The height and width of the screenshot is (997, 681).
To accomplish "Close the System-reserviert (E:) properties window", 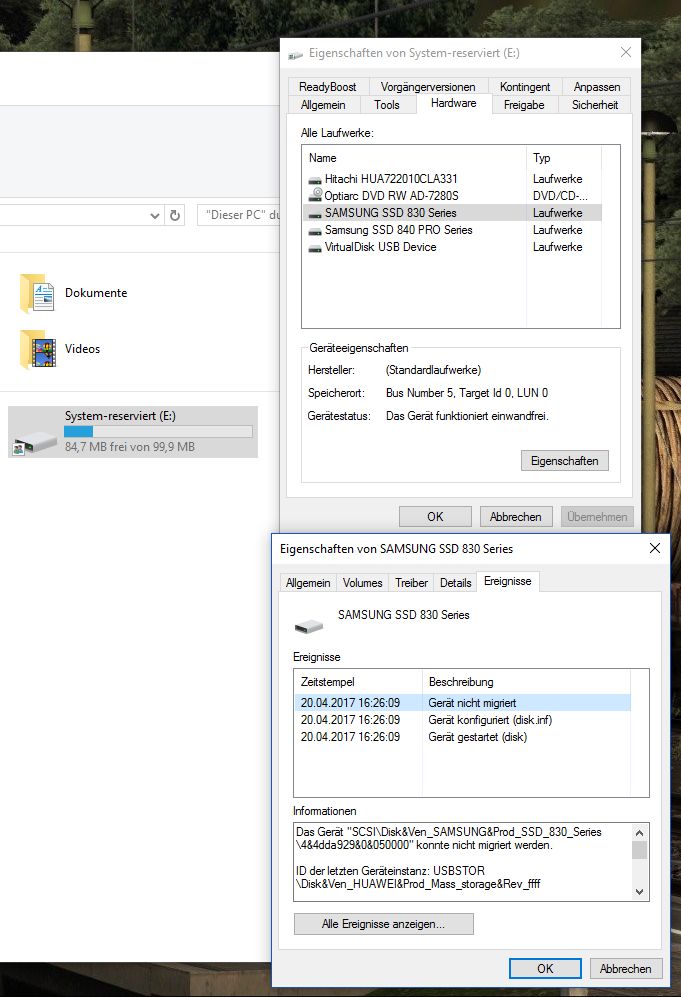I will coord(626,53).
